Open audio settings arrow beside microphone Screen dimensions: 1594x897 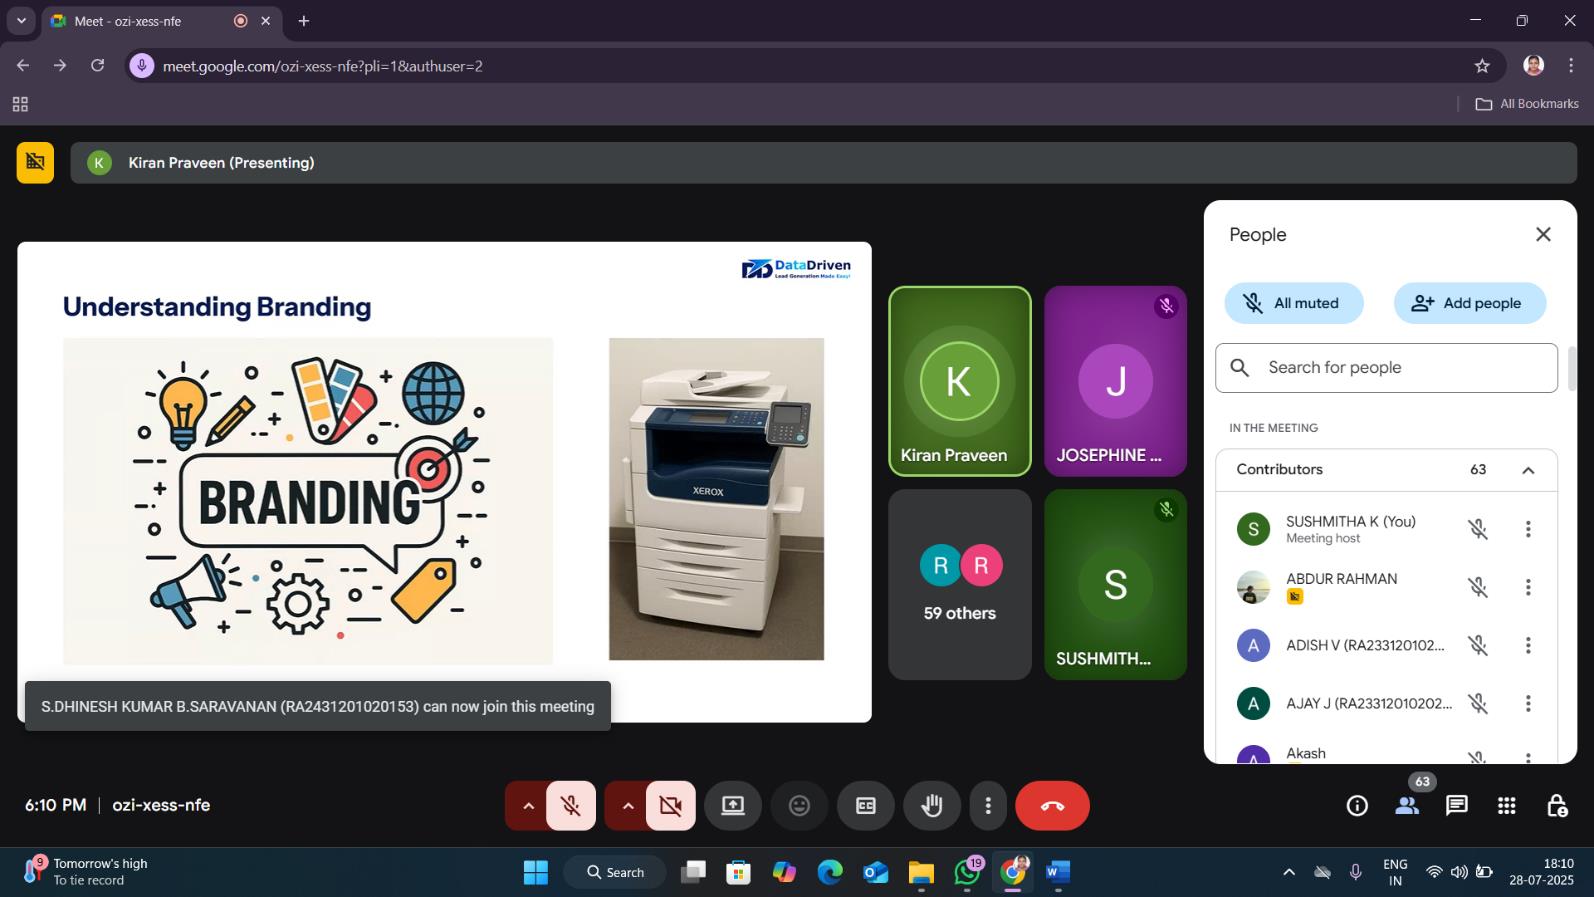tap(528, 806)
